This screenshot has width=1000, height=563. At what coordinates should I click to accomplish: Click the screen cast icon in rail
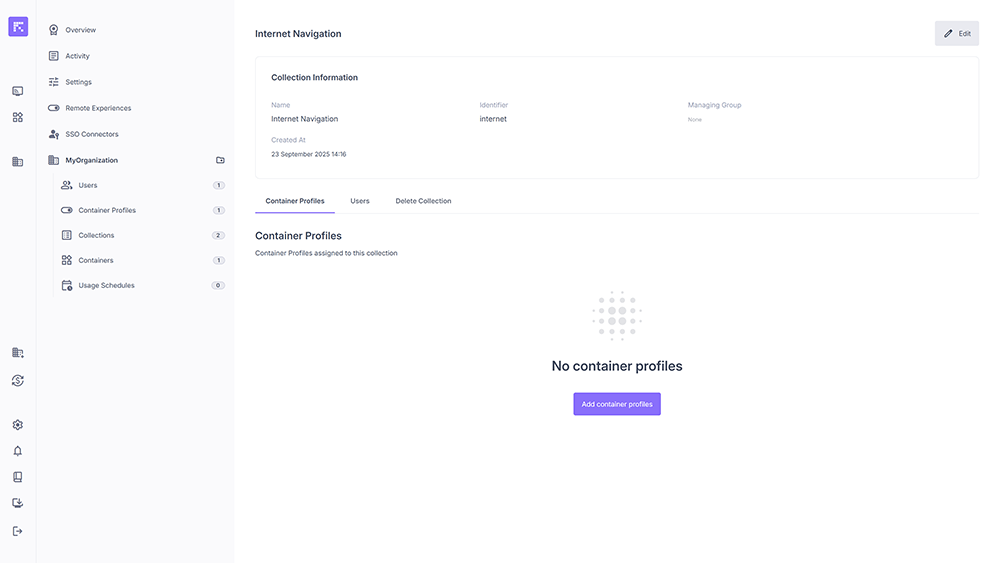[x=17, y=91]
